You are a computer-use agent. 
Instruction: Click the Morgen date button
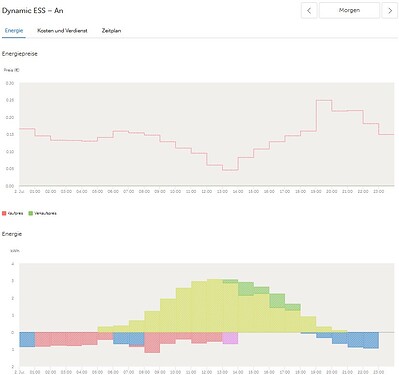(349, 11)
